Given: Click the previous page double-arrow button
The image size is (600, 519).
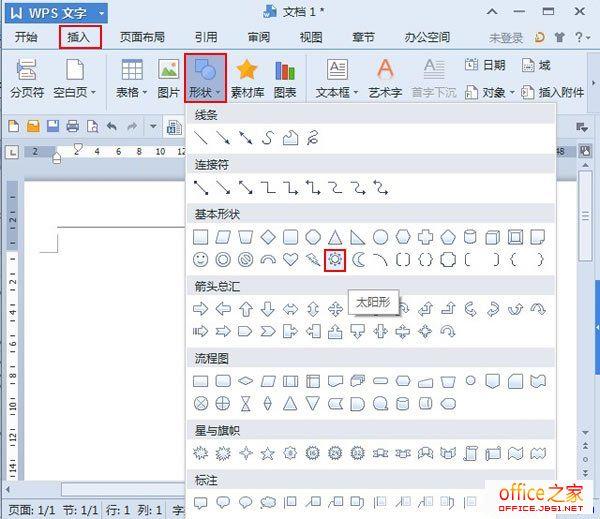Looking at the screenshot, I should coord(585,446).
